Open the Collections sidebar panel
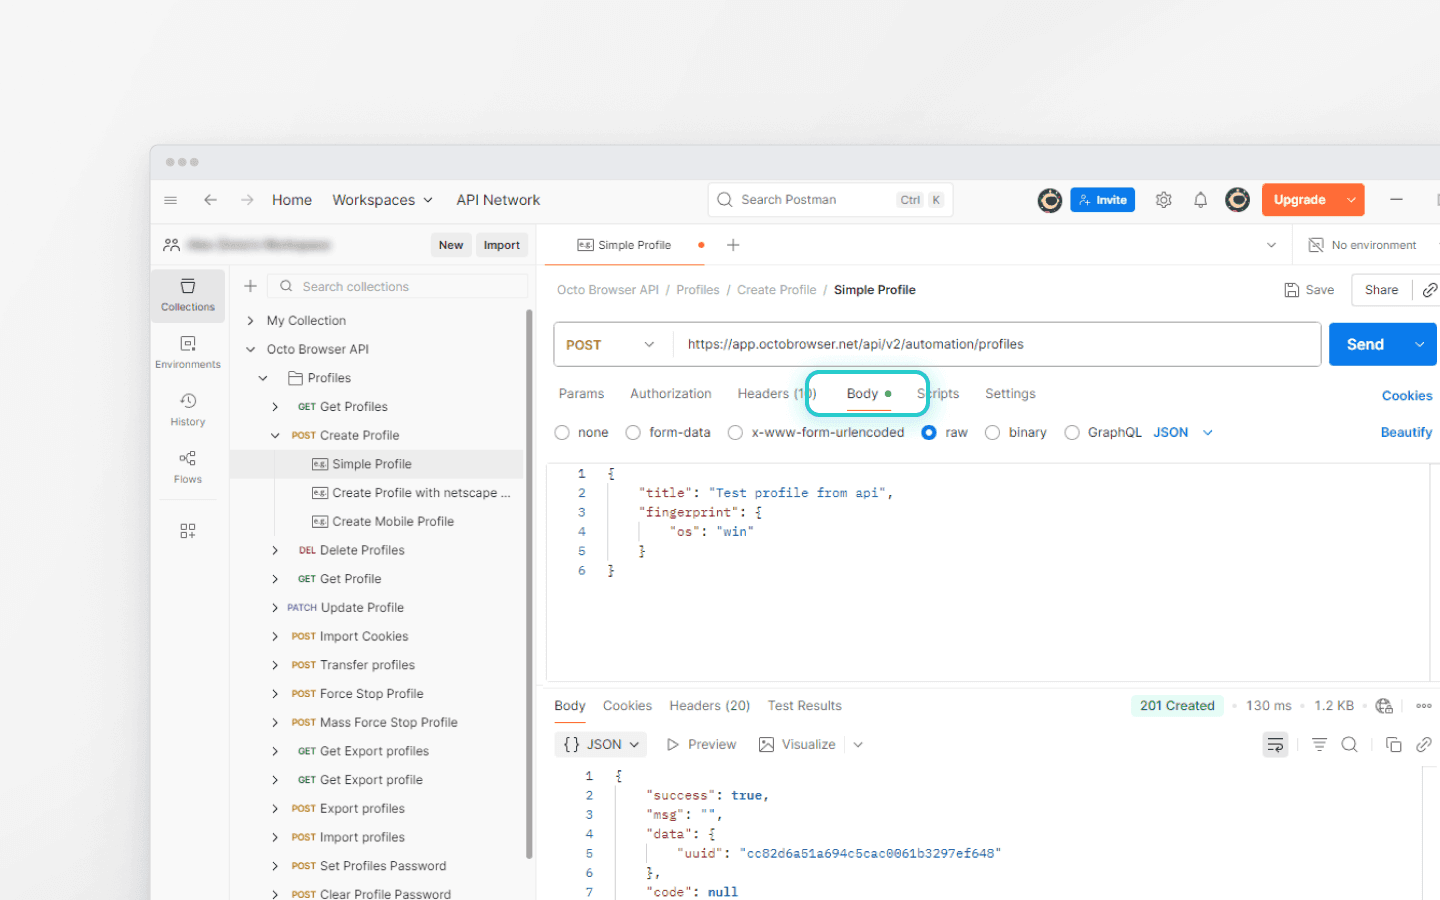 (188, 295)
